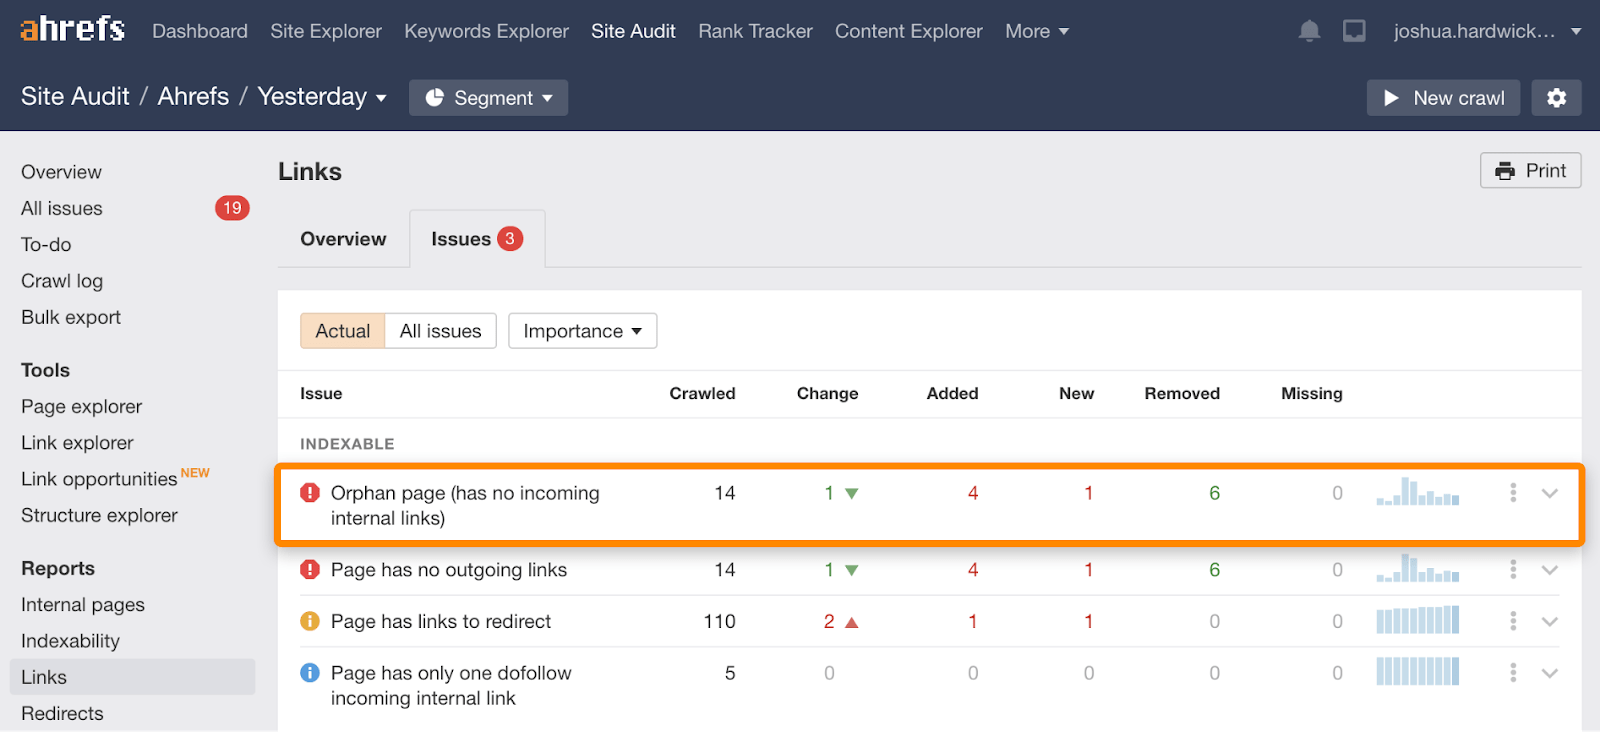
Task: Open three-dot menu for Orphan page row
Action: tap(1513, 493)
